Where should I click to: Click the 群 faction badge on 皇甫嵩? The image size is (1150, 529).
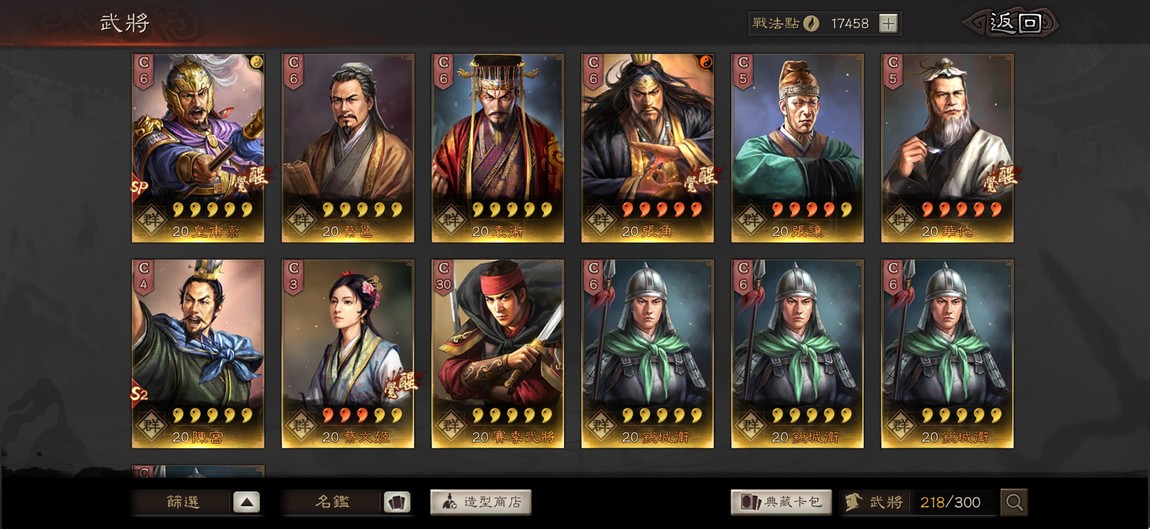(x=153, y=220)
